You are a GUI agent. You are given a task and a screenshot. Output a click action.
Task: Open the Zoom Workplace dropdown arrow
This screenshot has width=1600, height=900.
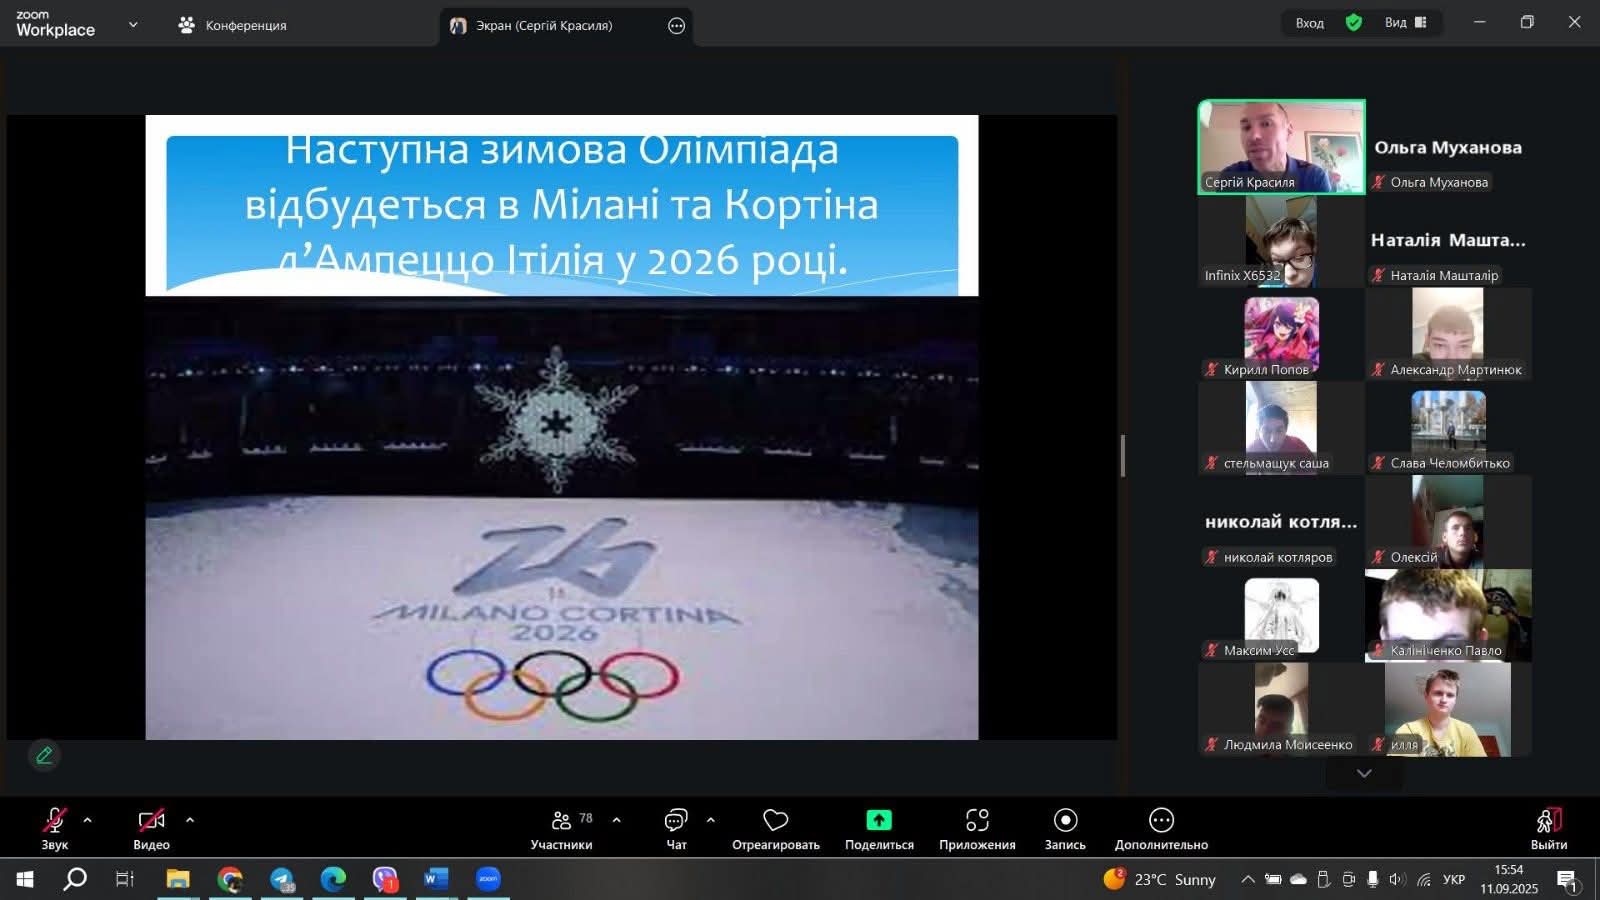(x=133, y=24)
